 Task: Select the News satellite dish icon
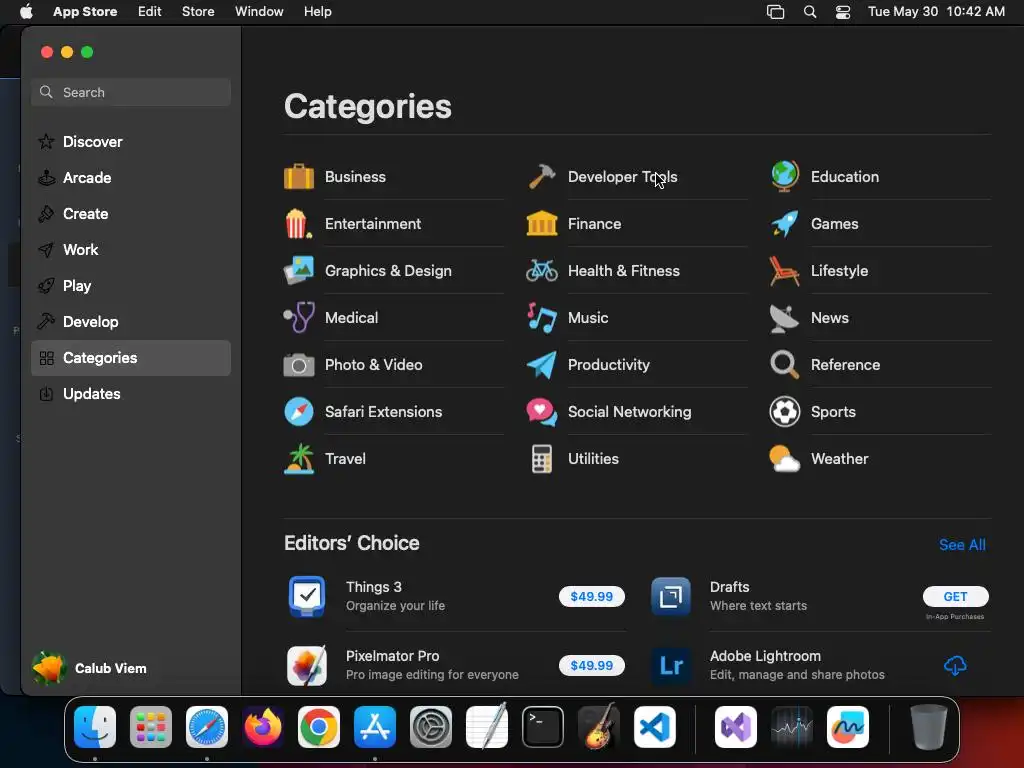click(x=785, y=317)
